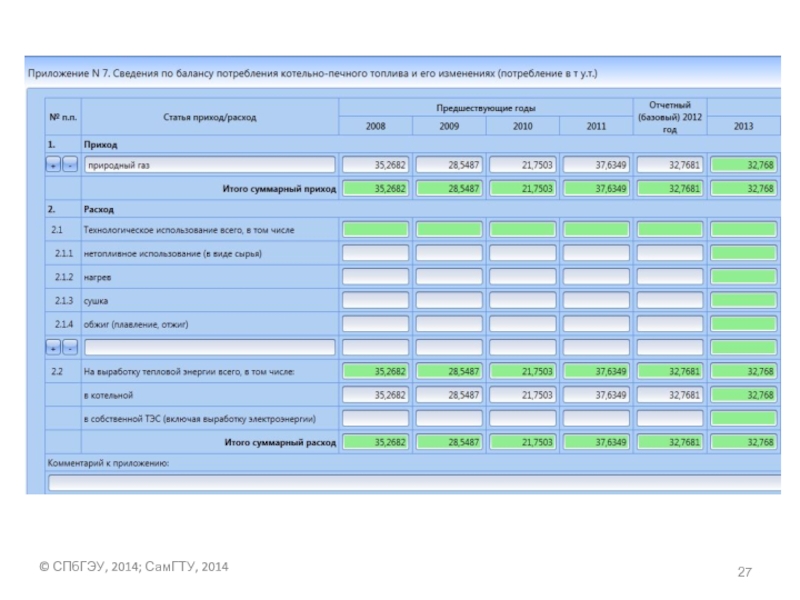
Task: Click the 2008 value for природный газ
Action: point(375,165)
